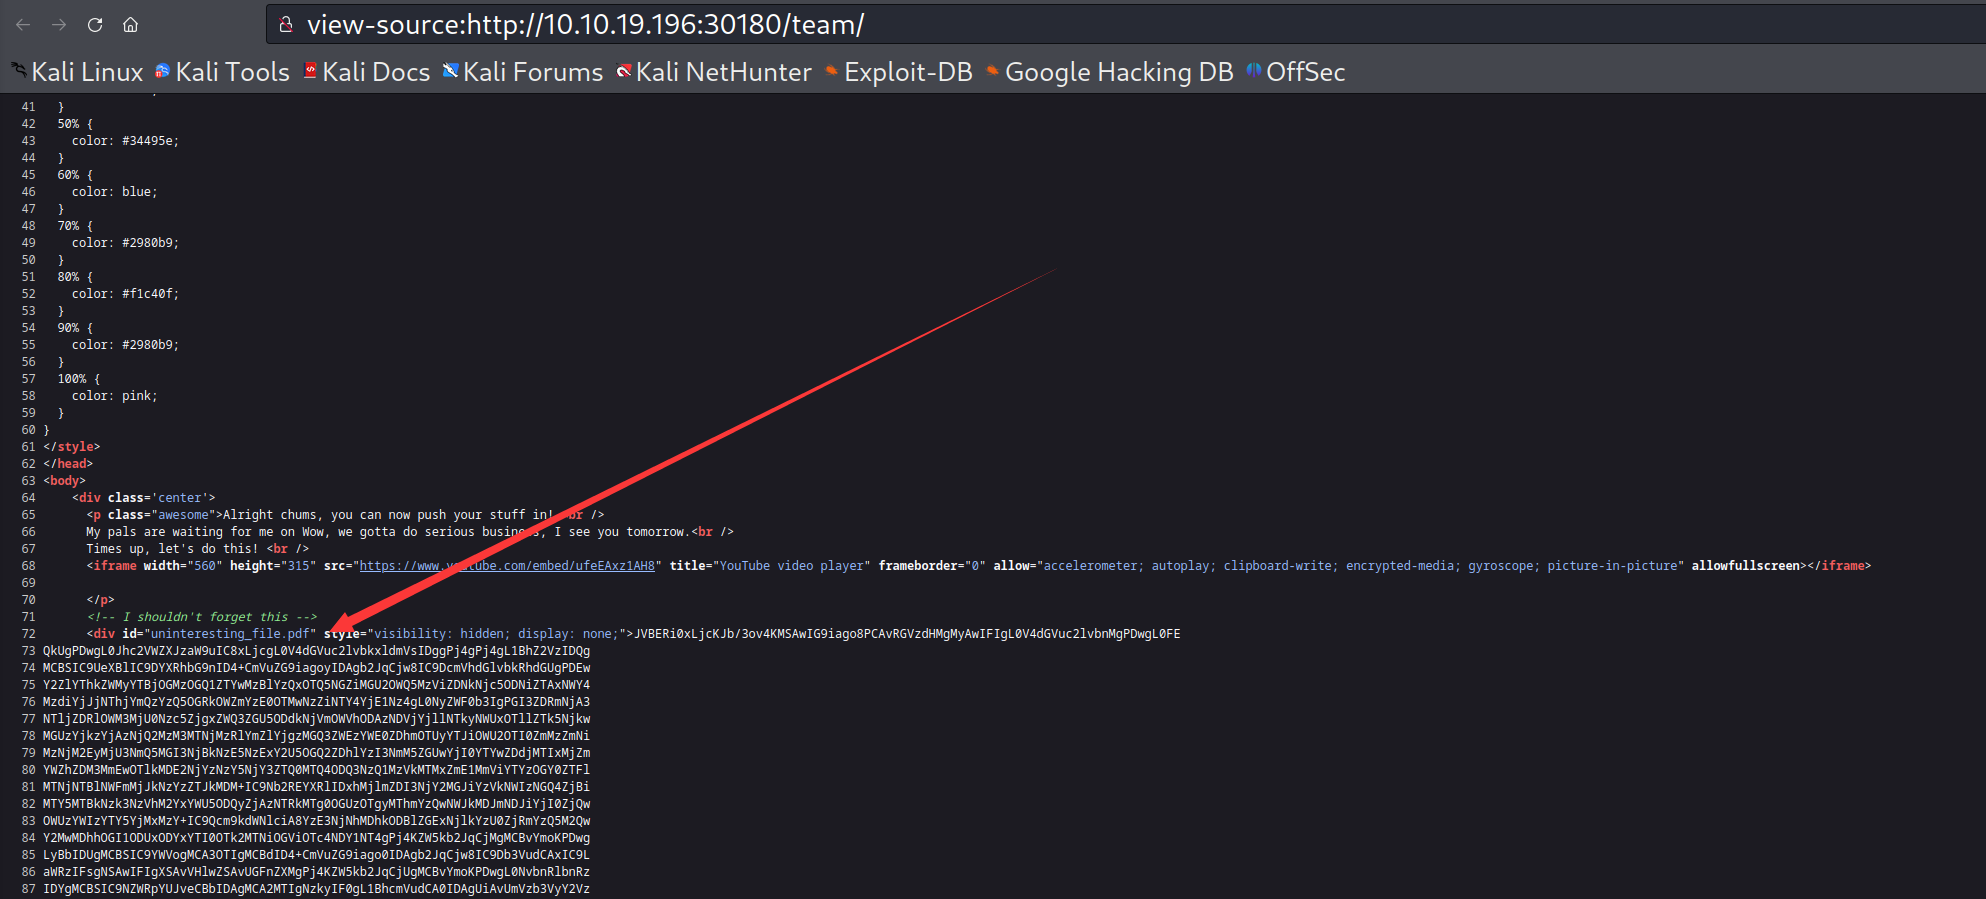Open the Exploit-DB bookmark
Screen dimensions: 1986x899
click(898, 72)
